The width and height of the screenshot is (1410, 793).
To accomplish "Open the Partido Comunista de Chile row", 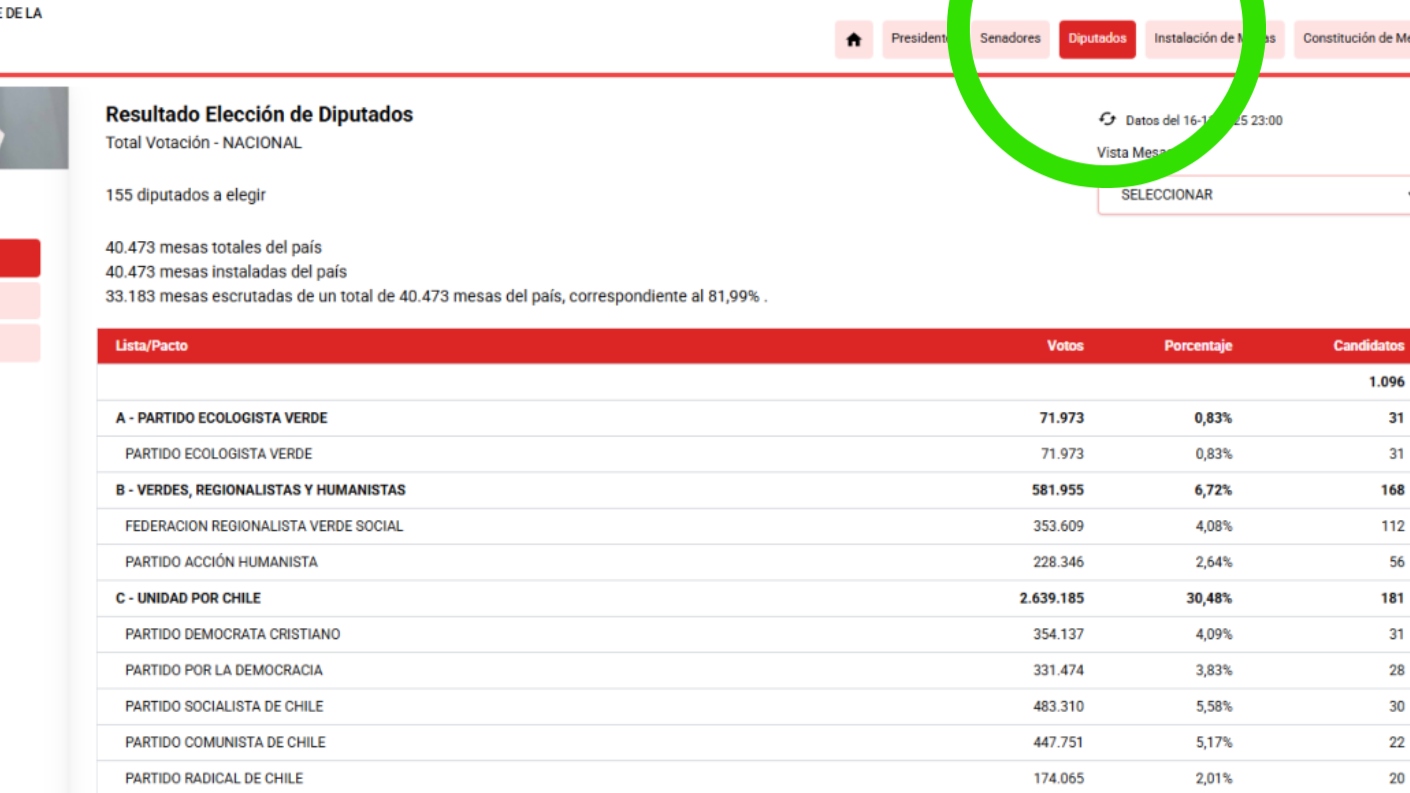I will click(225, 742).
